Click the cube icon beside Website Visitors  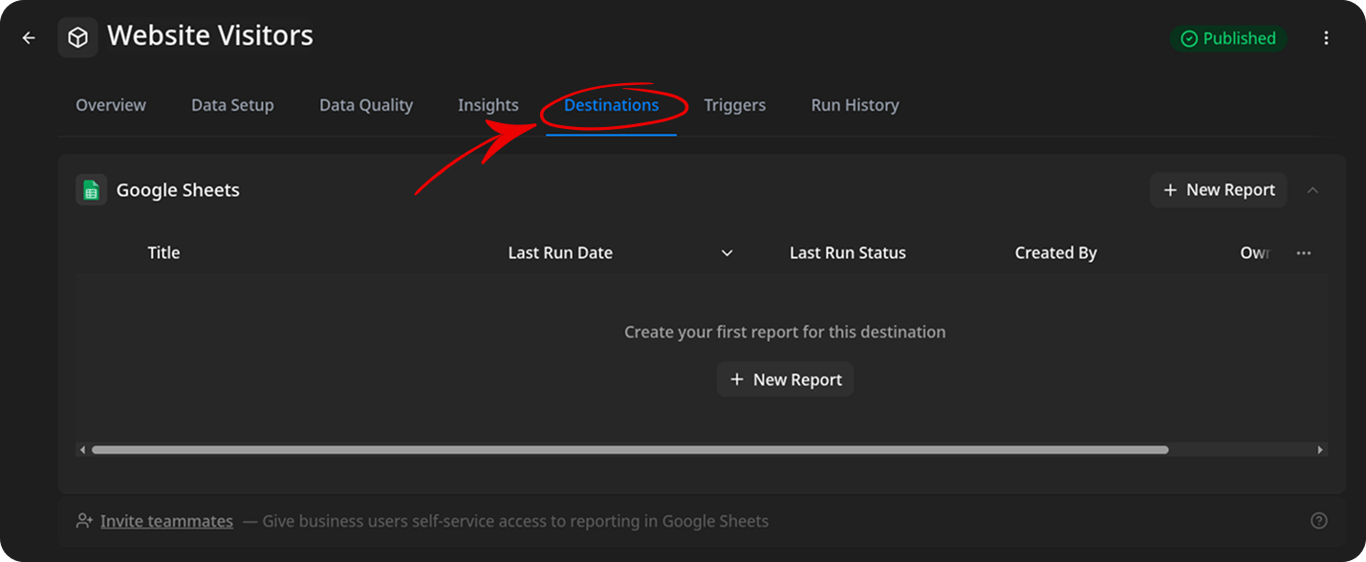(78, 38)
